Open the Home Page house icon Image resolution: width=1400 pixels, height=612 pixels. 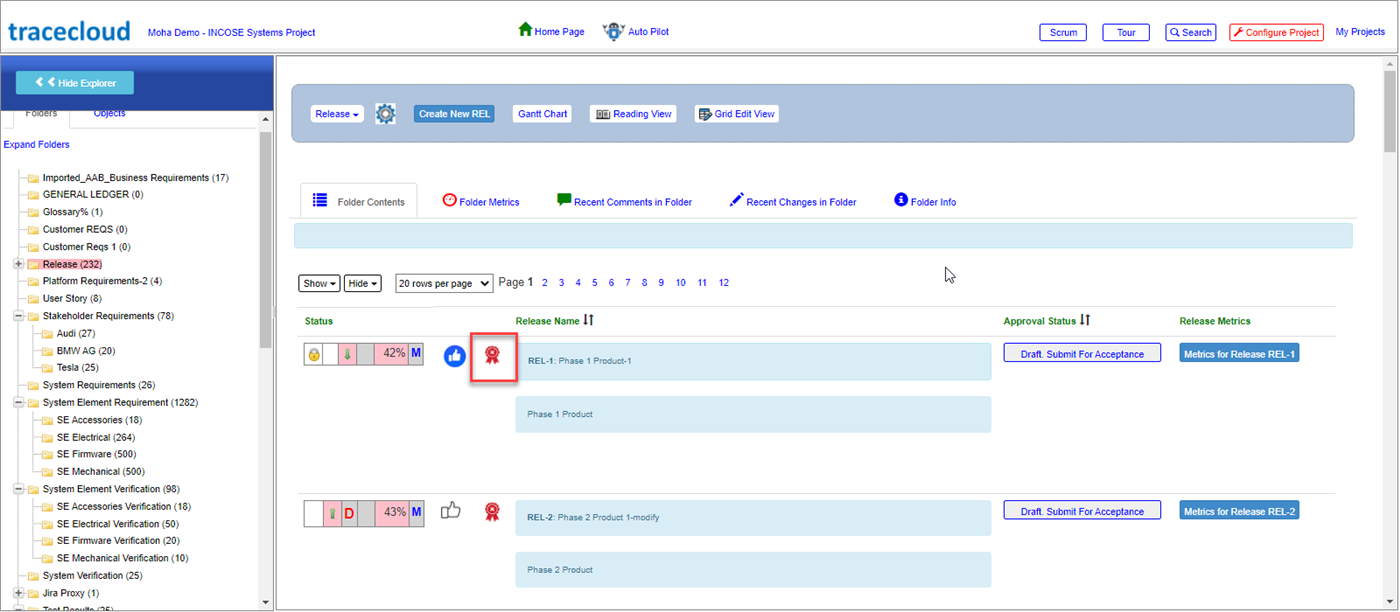525,30
